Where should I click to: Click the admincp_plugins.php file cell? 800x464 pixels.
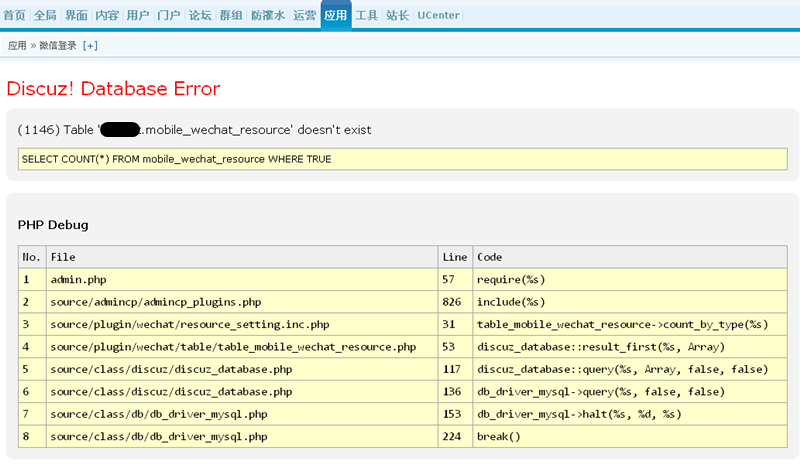point(242,302)
